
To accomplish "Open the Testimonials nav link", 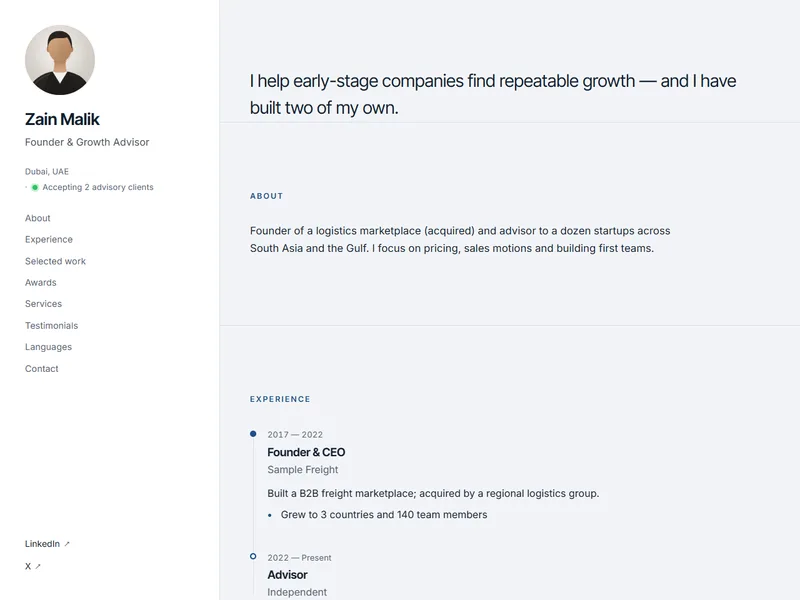I will click(x=52, y=326).
